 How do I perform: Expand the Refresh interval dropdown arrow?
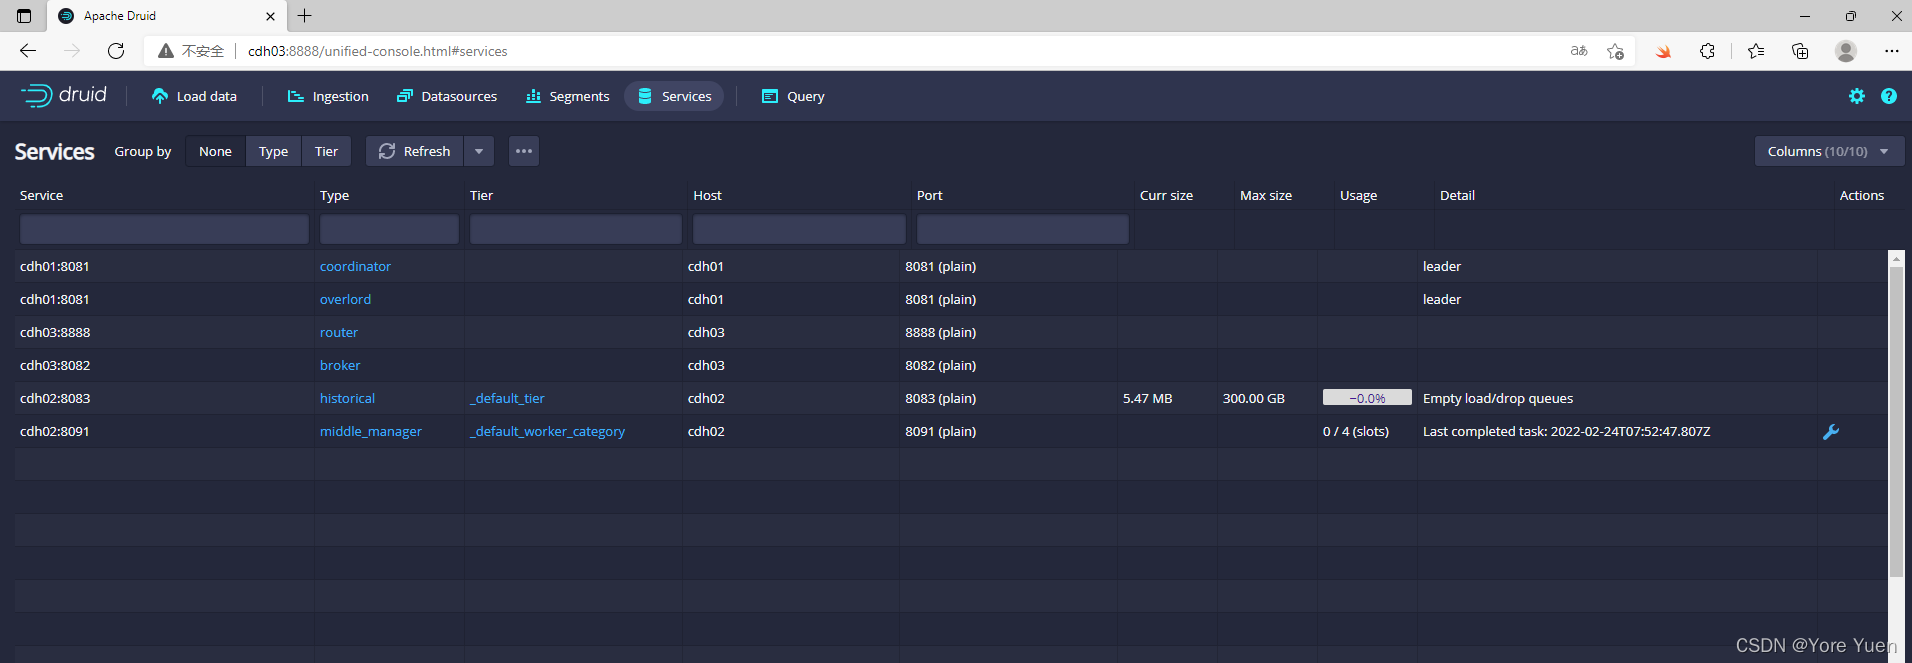(479, 151)
